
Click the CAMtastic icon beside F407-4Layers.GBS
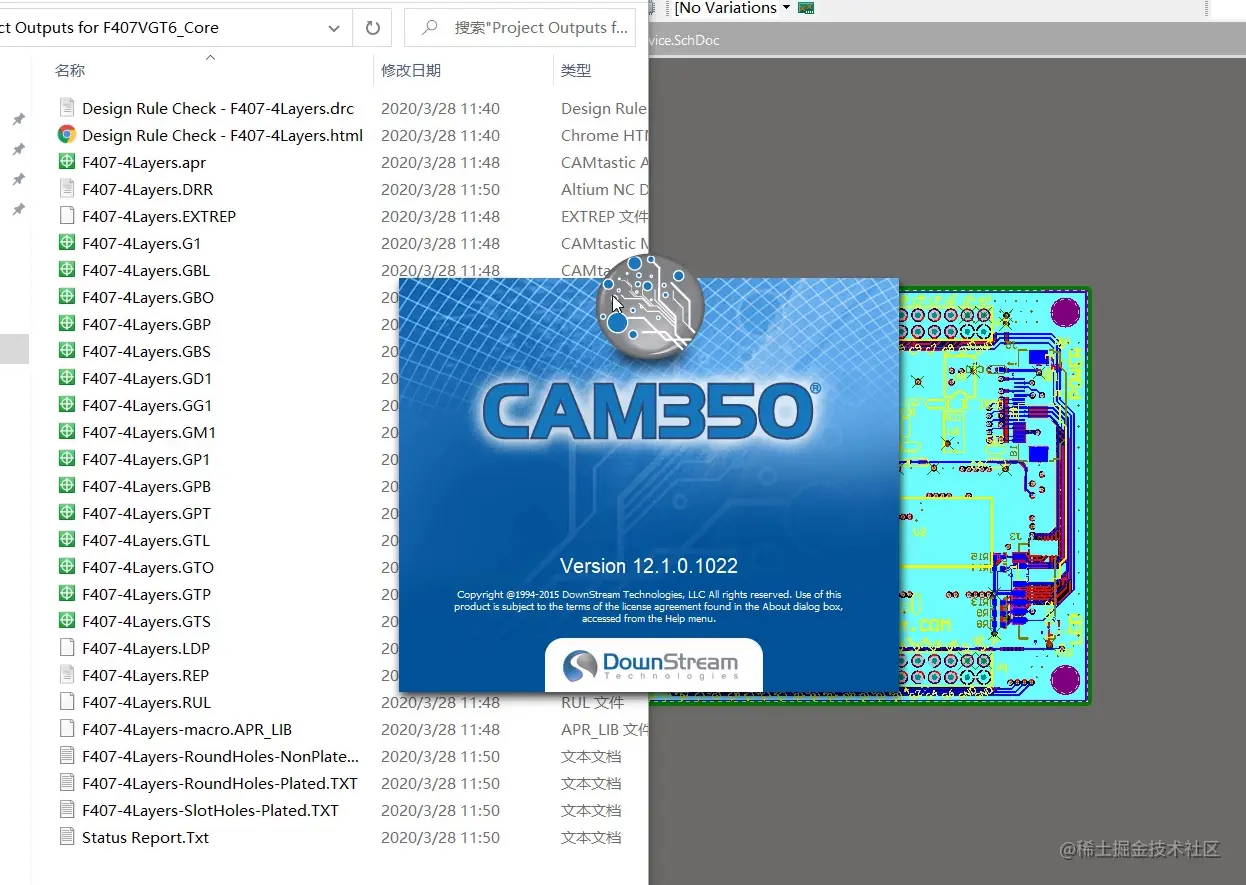coord(67,351)
